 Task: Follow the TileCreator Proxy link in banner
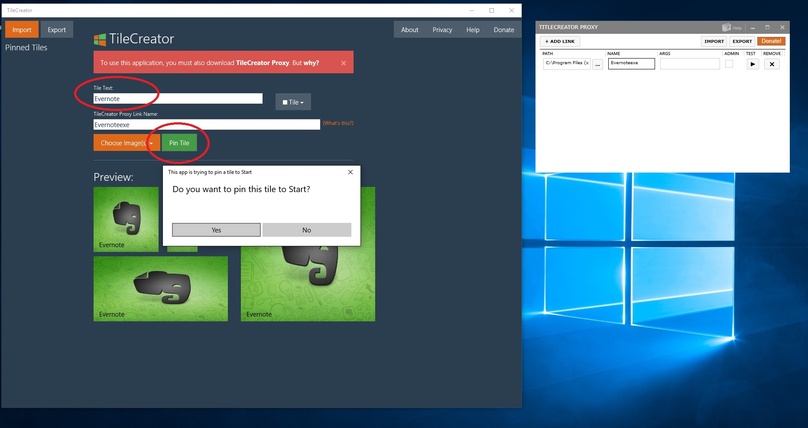[262, 63]
